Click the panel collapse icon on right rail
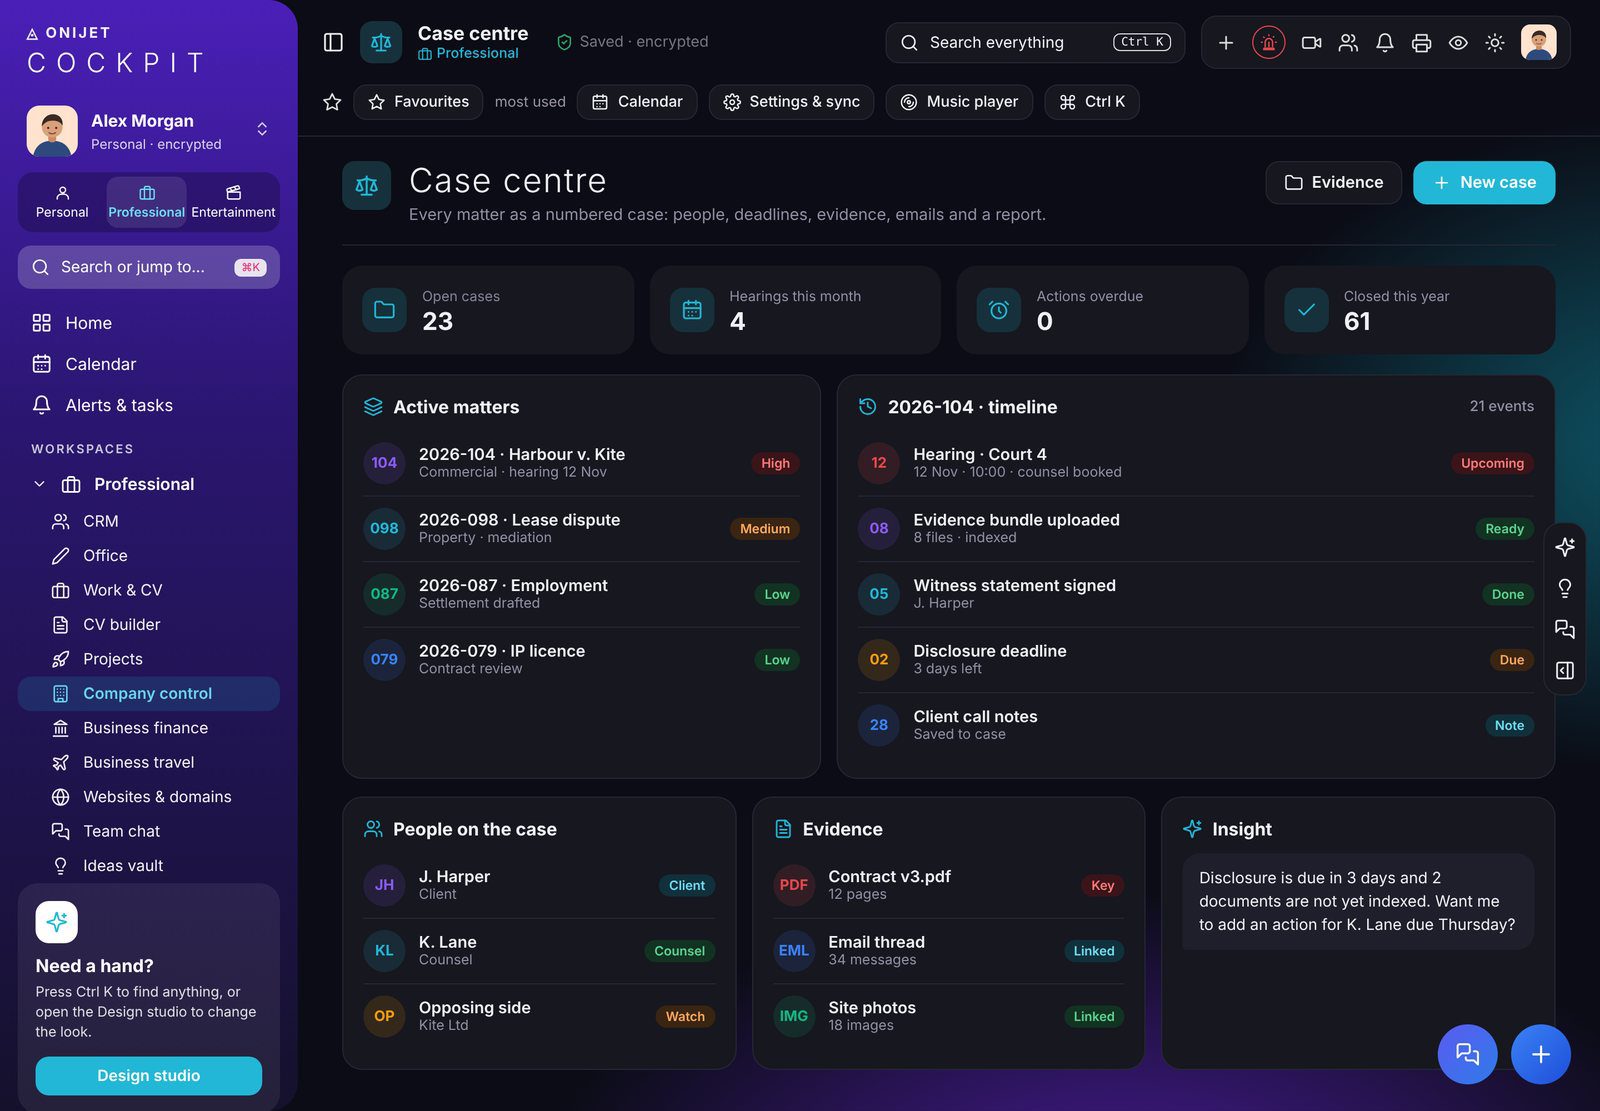1600x1111 pixels. click(x=1565, y=670)
